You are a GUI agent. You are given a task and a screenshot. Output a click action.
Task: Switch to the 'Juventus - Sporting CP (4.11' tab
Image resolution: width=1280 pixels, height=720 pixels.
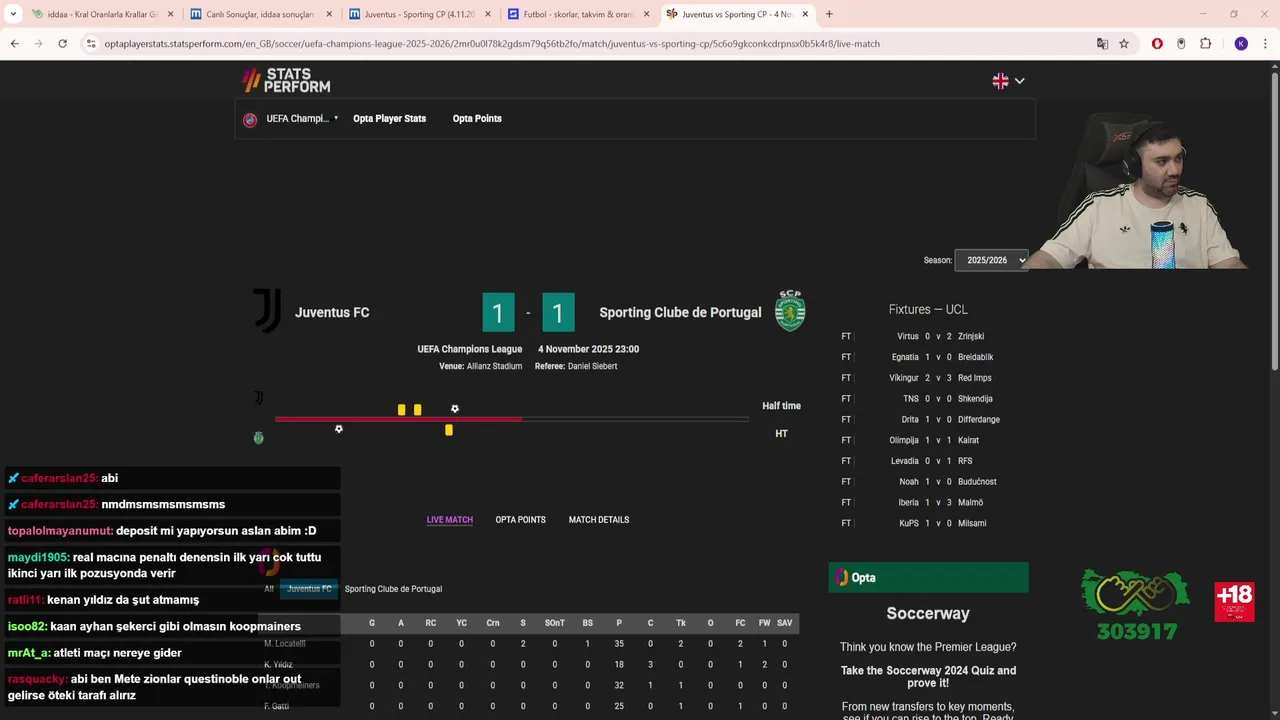click(x=419, y=15)
